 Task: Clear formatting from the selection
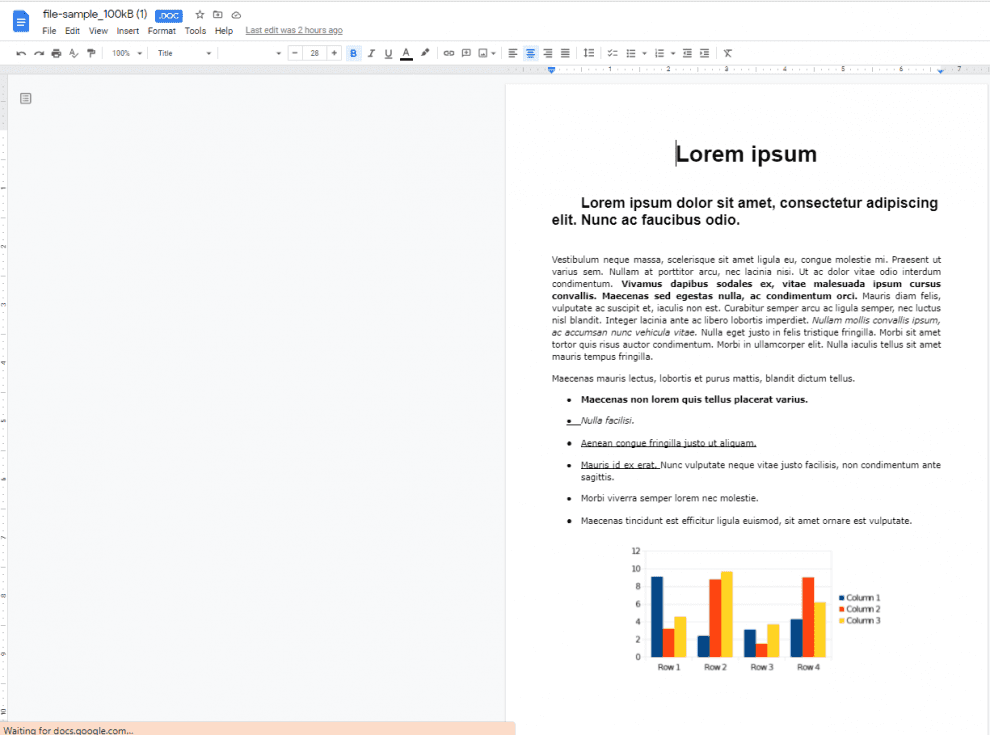click(728, 53)
